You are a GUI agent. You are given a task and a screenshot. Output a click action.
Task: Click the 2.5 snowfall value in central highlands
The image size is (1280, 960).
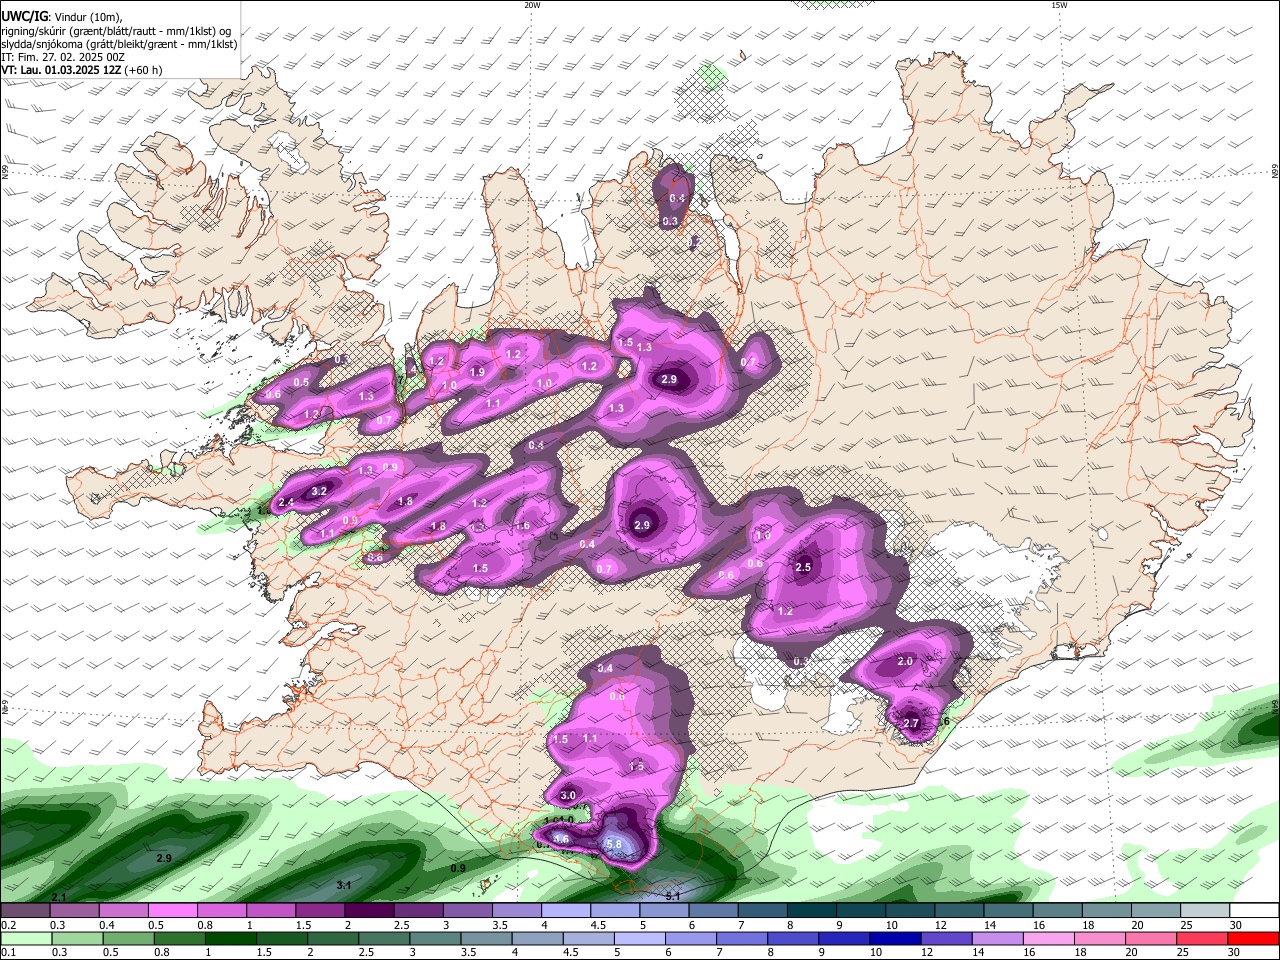point(803,567)
